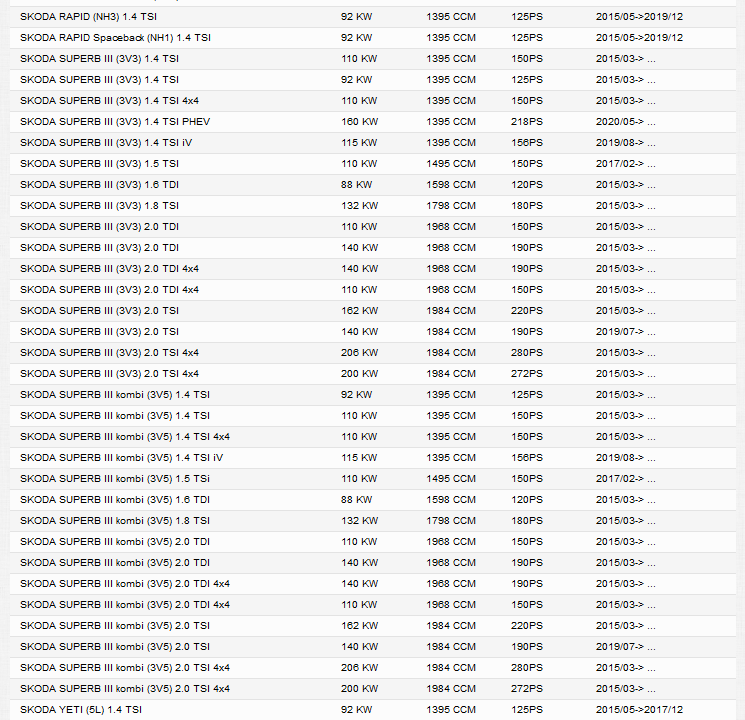This screenshot has height=720, width=745.
Task: Click 280PS in SUPERB kombi 2.0 TSI 4x4 row
Action: point(527,667)
